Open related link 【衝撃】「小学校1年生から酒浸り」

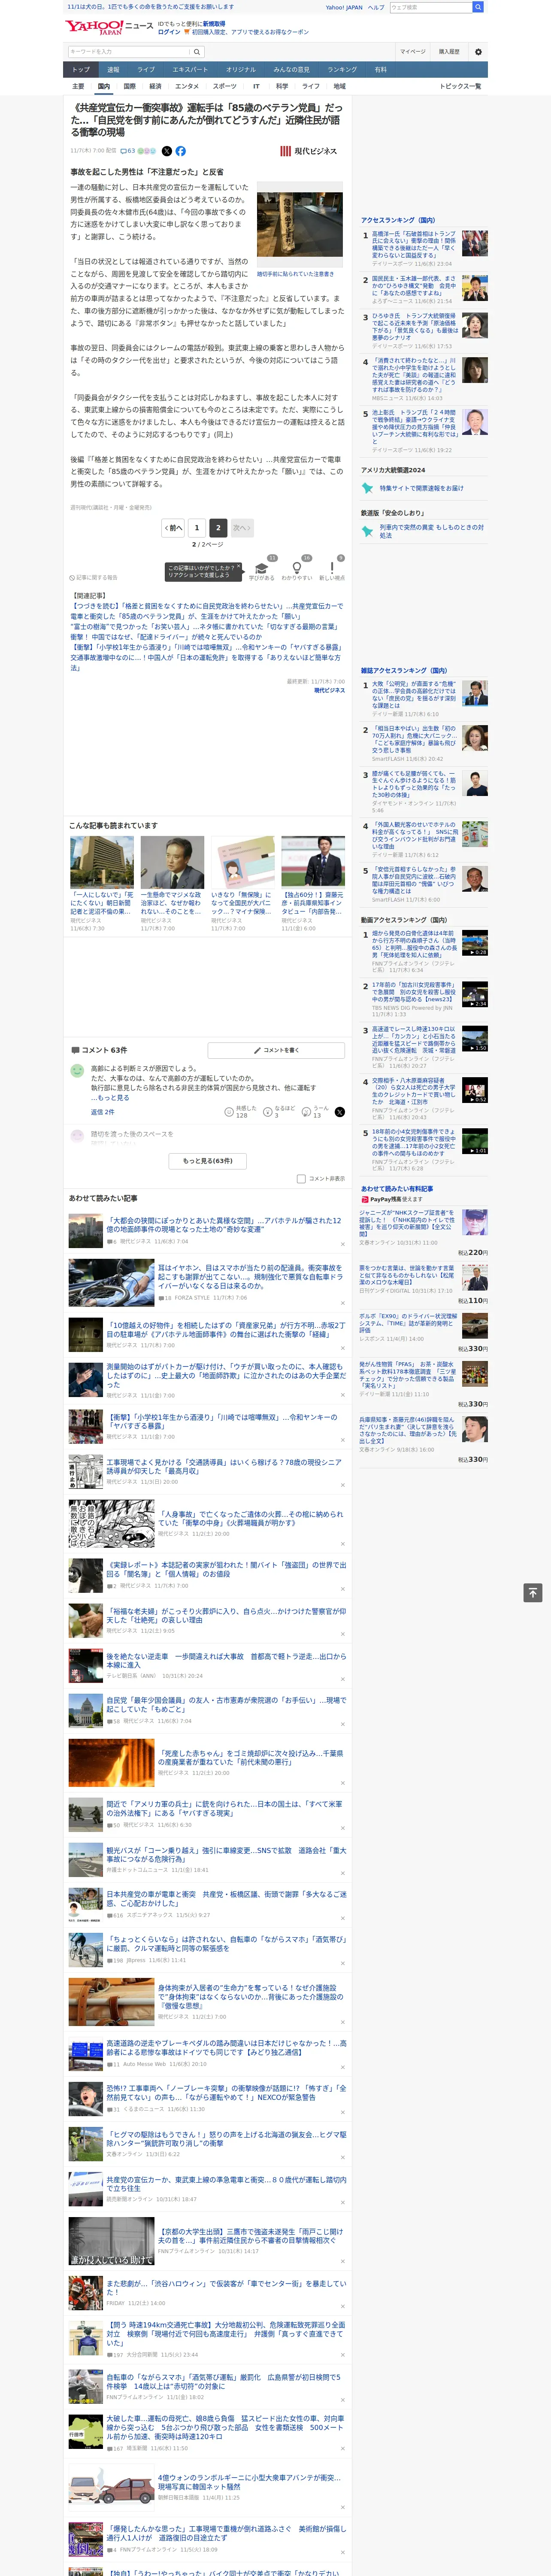(206, 647)
